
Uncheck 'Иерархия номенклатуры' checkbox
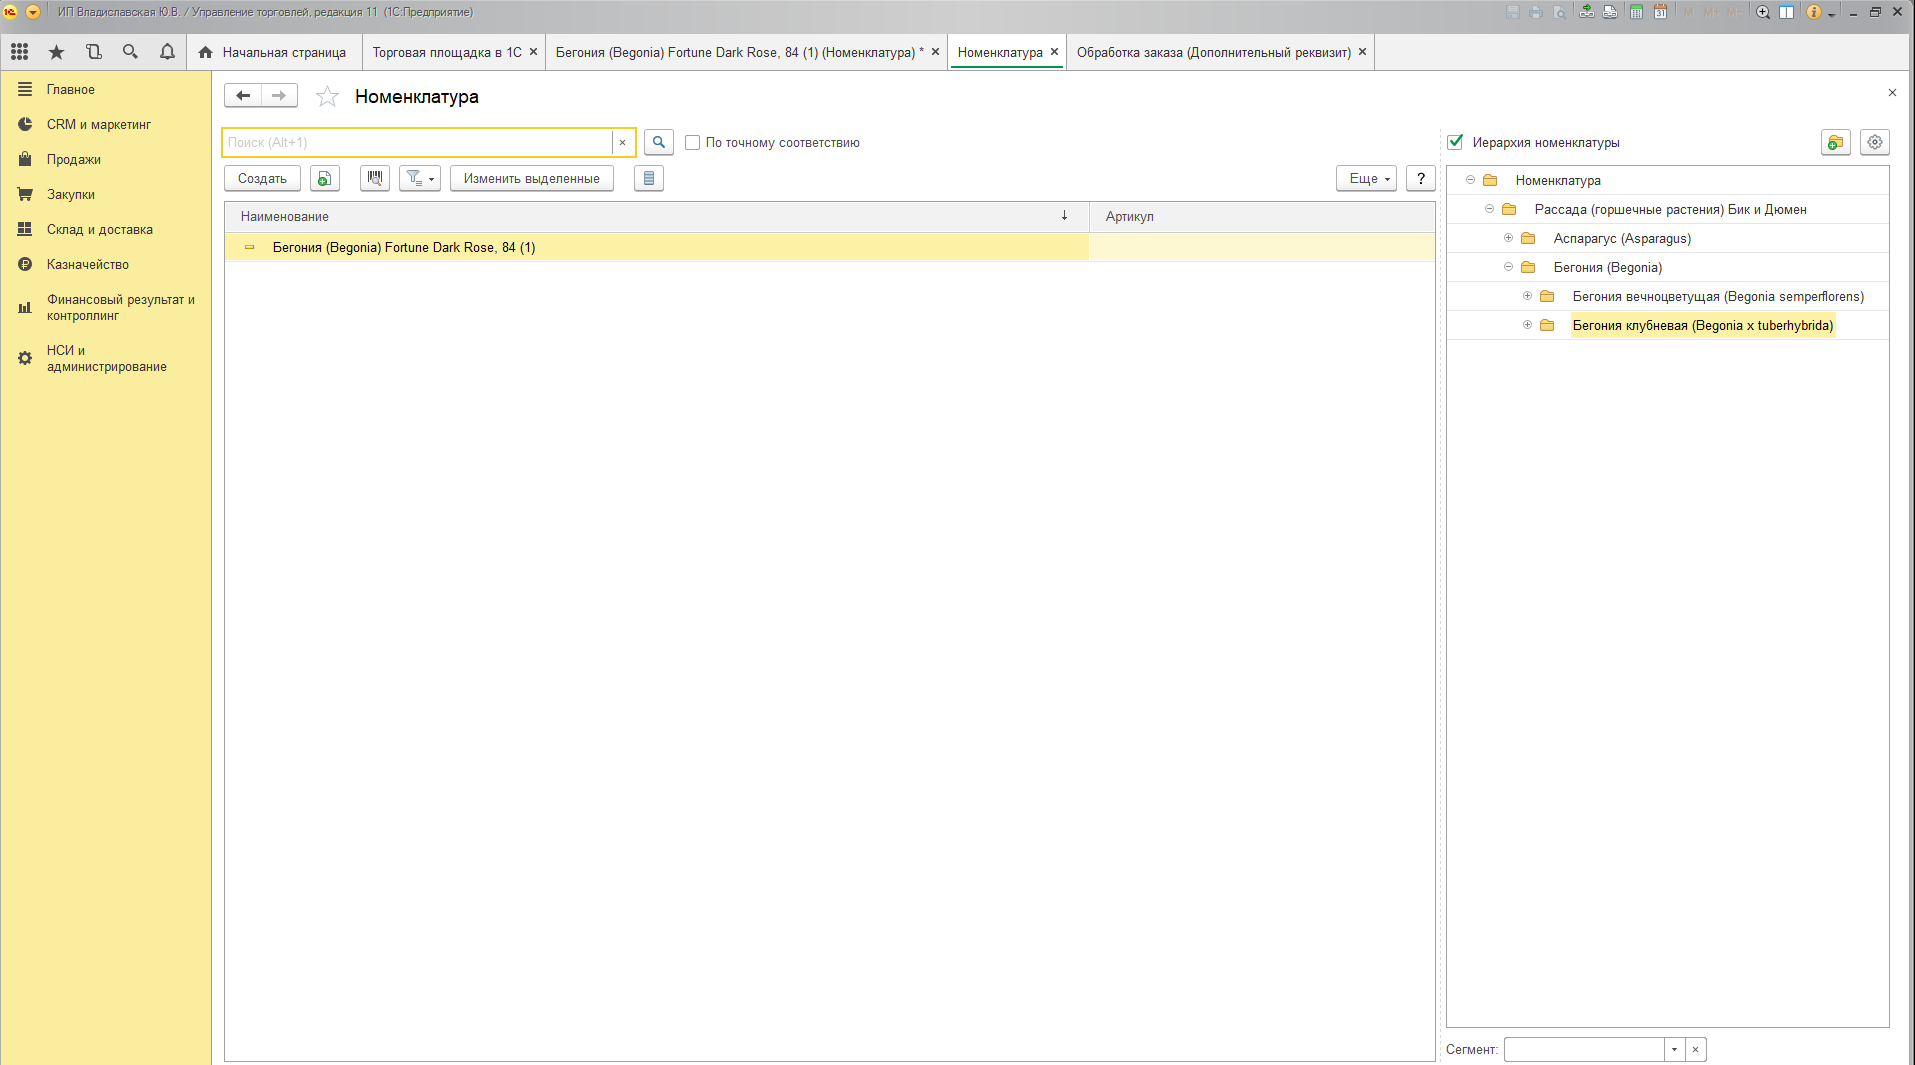pyautogui.click(x=1455, y=142)
